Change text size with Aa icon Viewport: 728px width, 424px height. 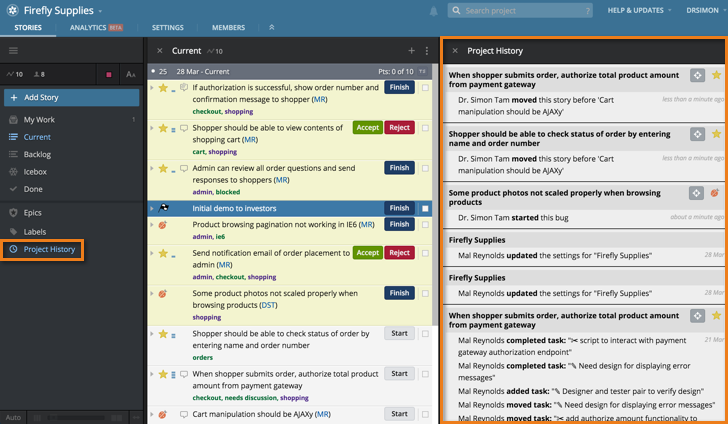point(131,74)
